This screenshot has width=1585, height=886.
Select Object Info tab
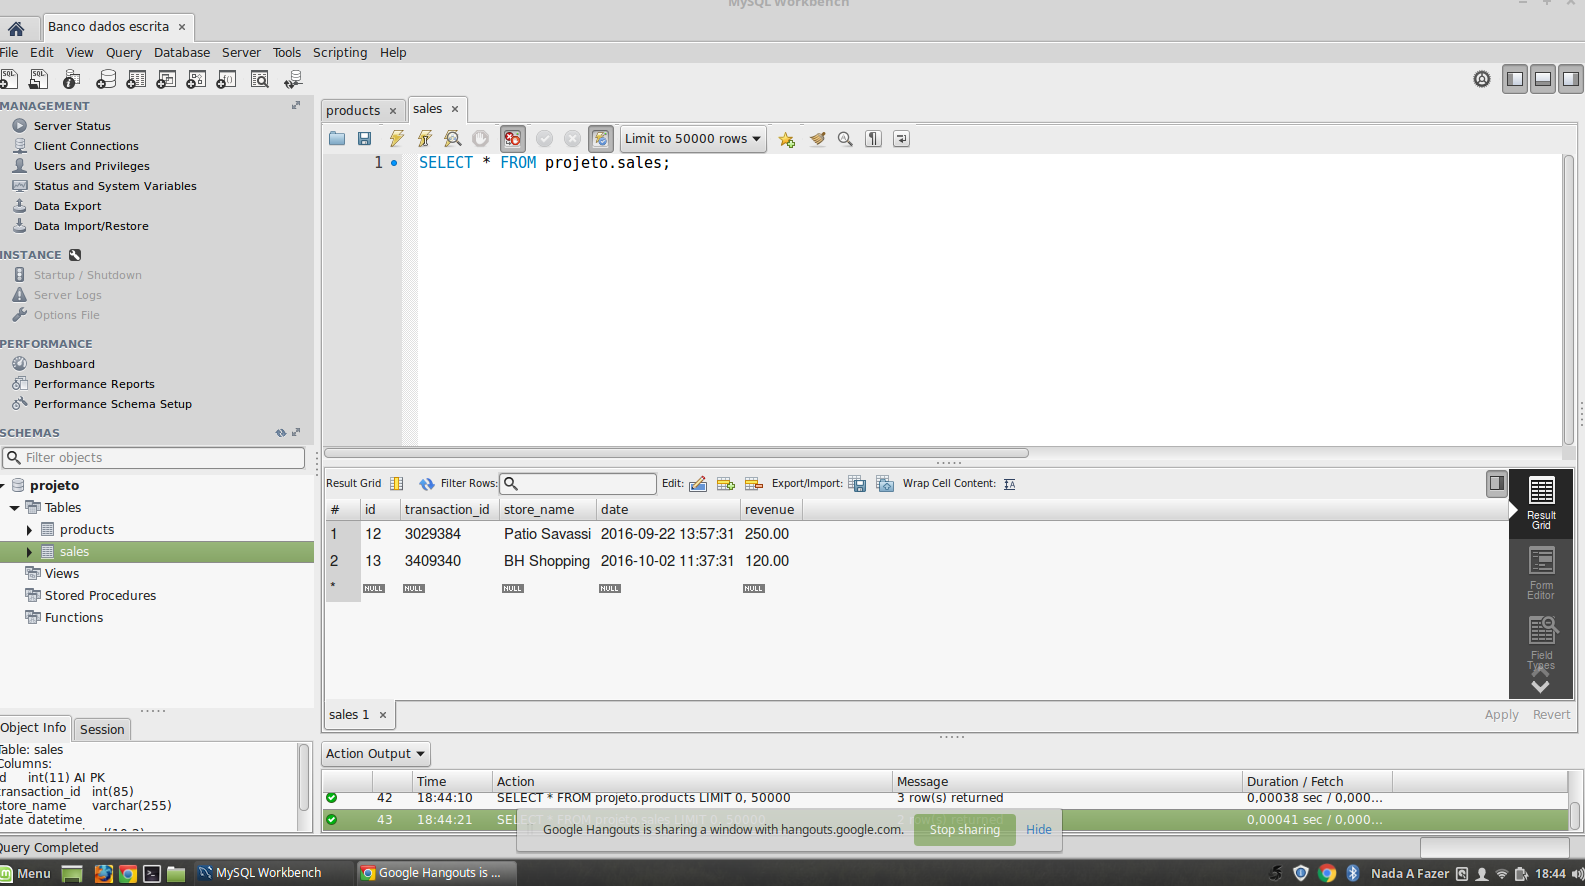(34, 728)
